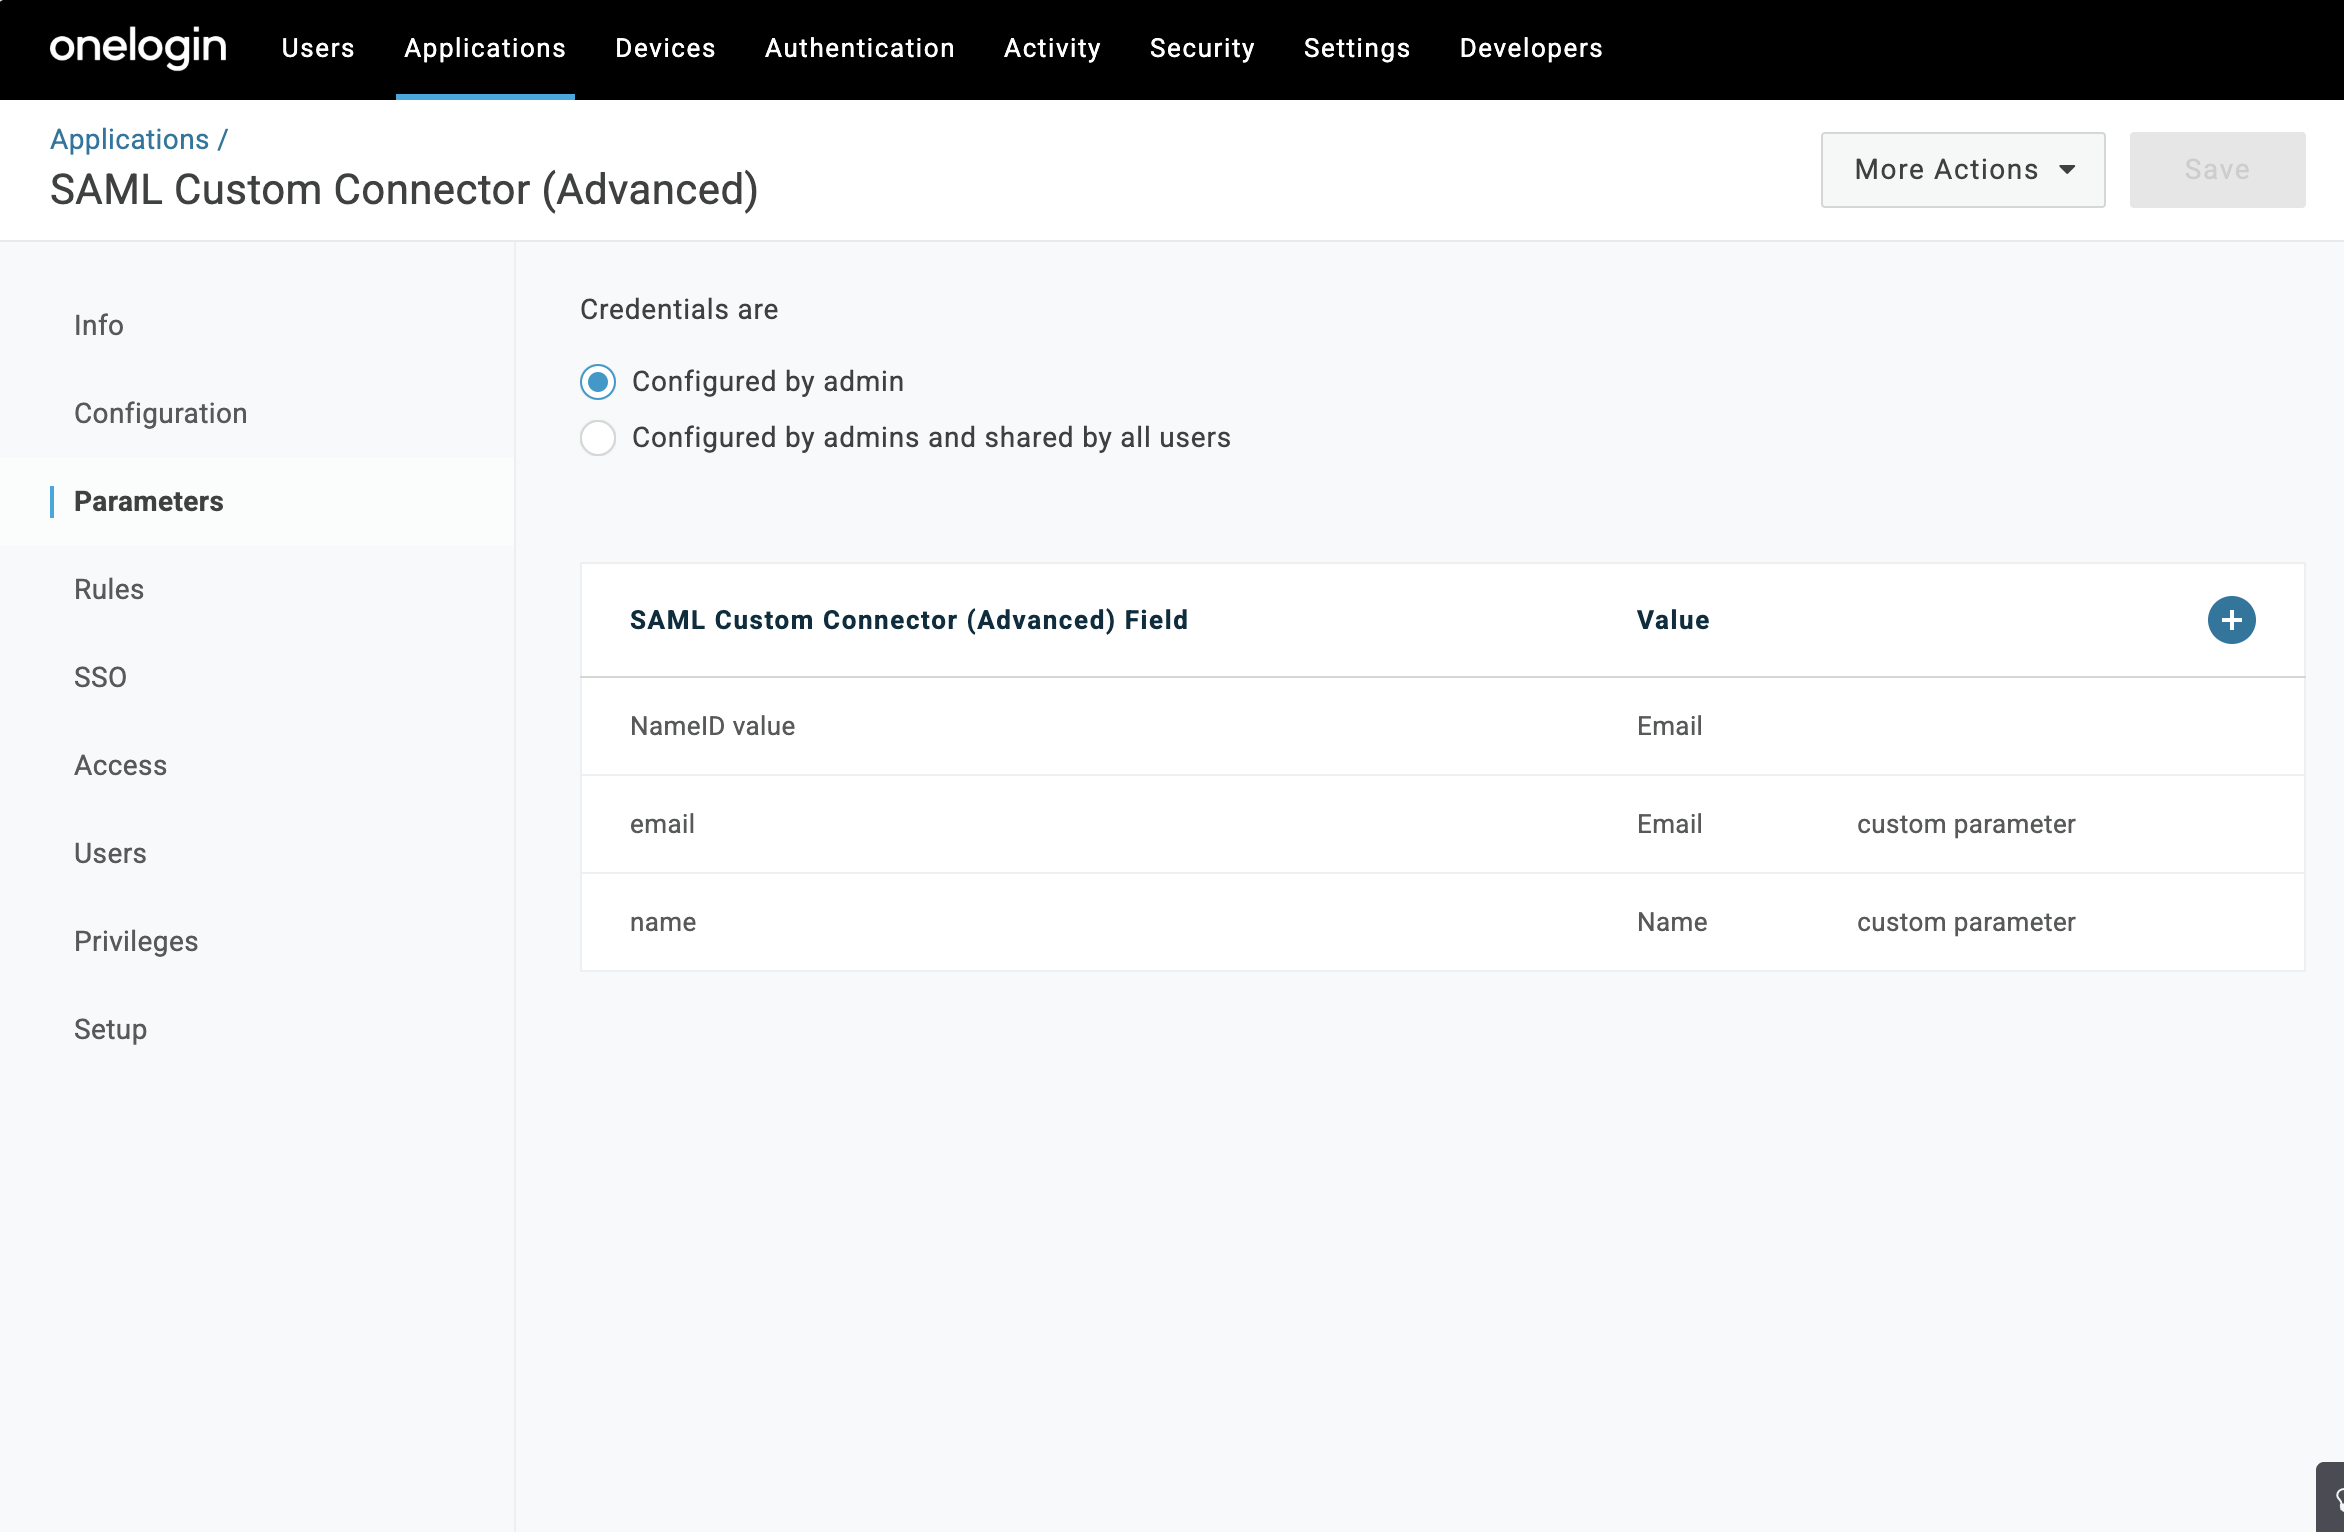Image resolution: width=2344 pixels, height=1532 pixels.
Task: Click custom parameter label in email row
Action: coord(1966,824)
